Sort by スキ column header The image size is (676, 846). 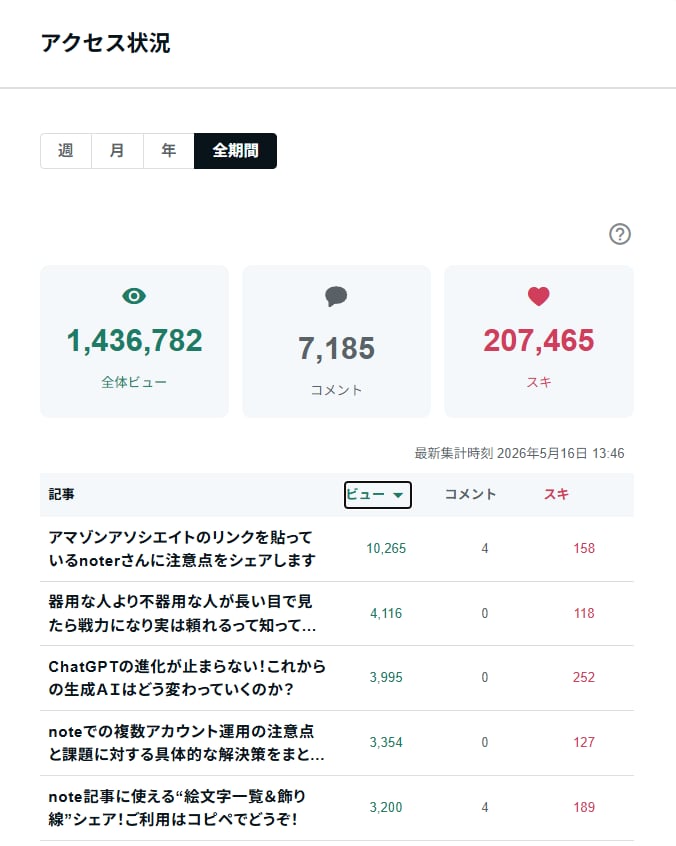pos(556,494)
